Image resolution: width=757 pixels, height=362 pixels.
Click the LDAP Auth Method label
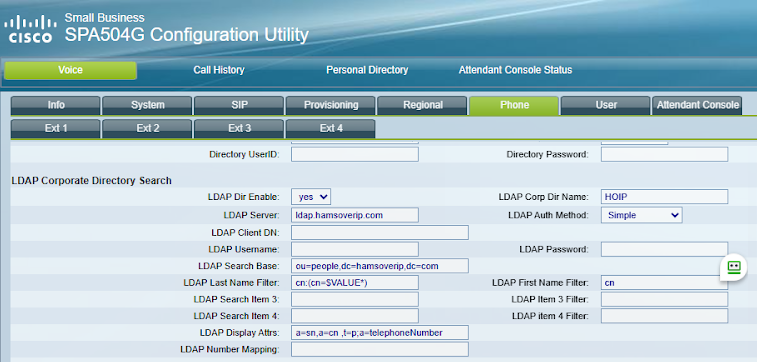pos(548,215)
